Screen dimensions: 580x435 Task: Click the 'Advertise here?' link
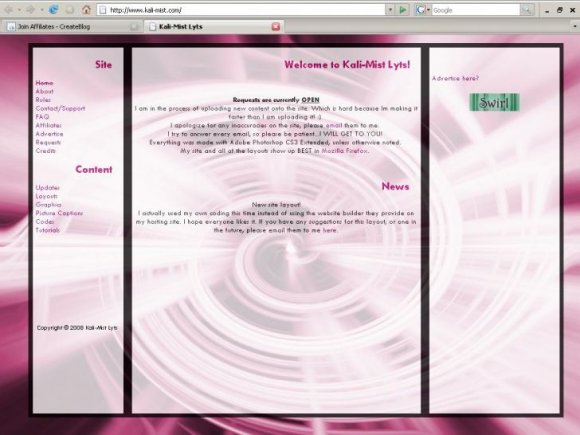[x=455, y=78]
